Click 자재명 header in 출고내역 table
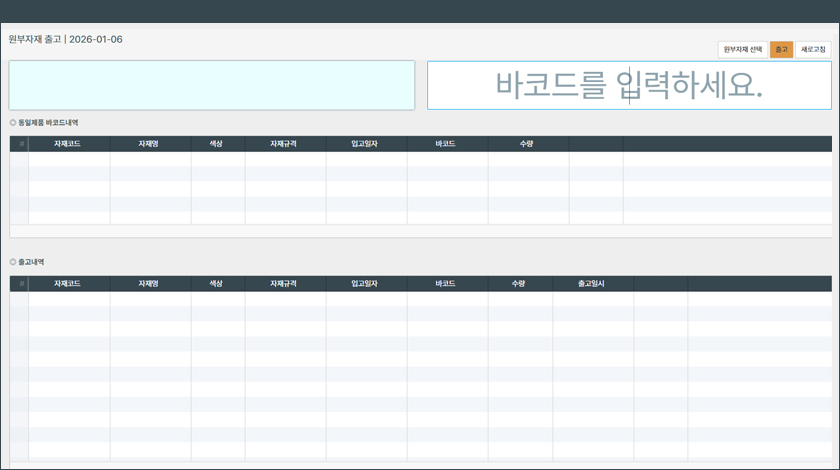The height and width of the screenshot is (470, 840). click(x=149, y=284)
